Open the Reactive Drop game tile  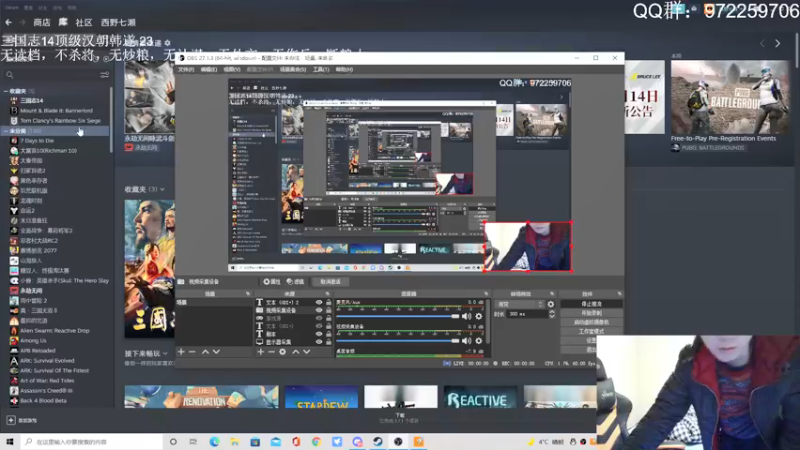pyautogui.click(x=480, y=396)
